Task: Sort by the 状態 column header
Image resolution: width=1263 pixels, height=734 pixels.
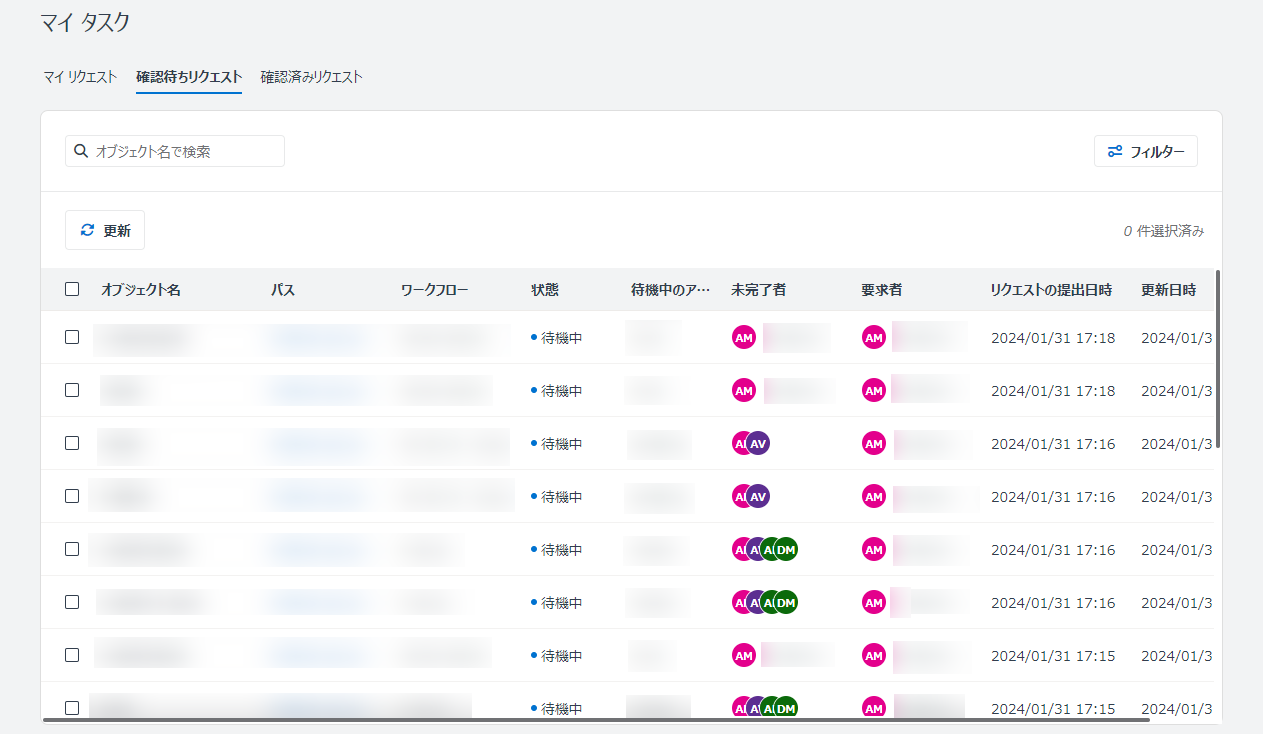Action: click(x=545, y=290)
